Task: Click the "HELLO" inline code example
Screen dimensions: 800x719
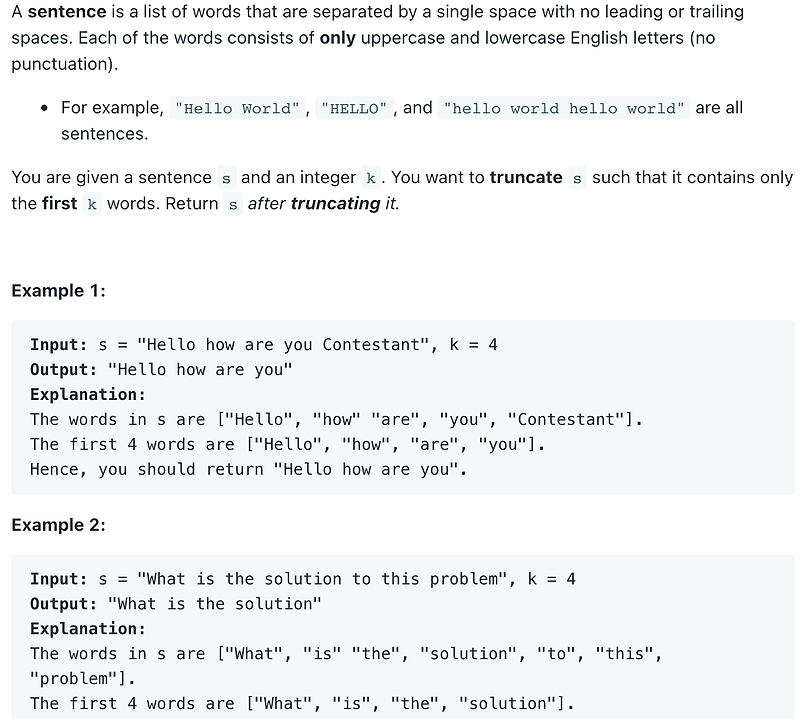Action: (354, 108)
